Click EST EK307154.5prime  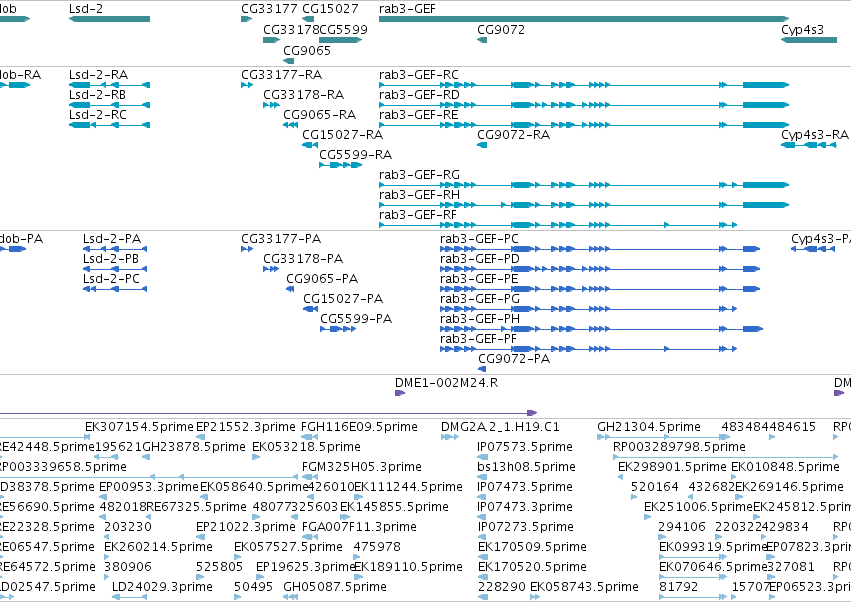click(x=139, y=427)
